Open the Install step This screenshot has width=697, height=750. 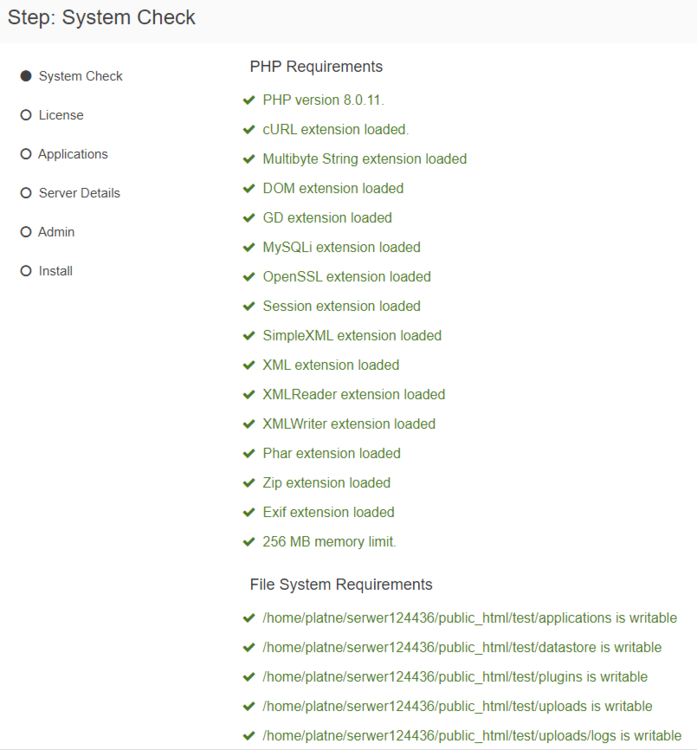tap(55, 271)
